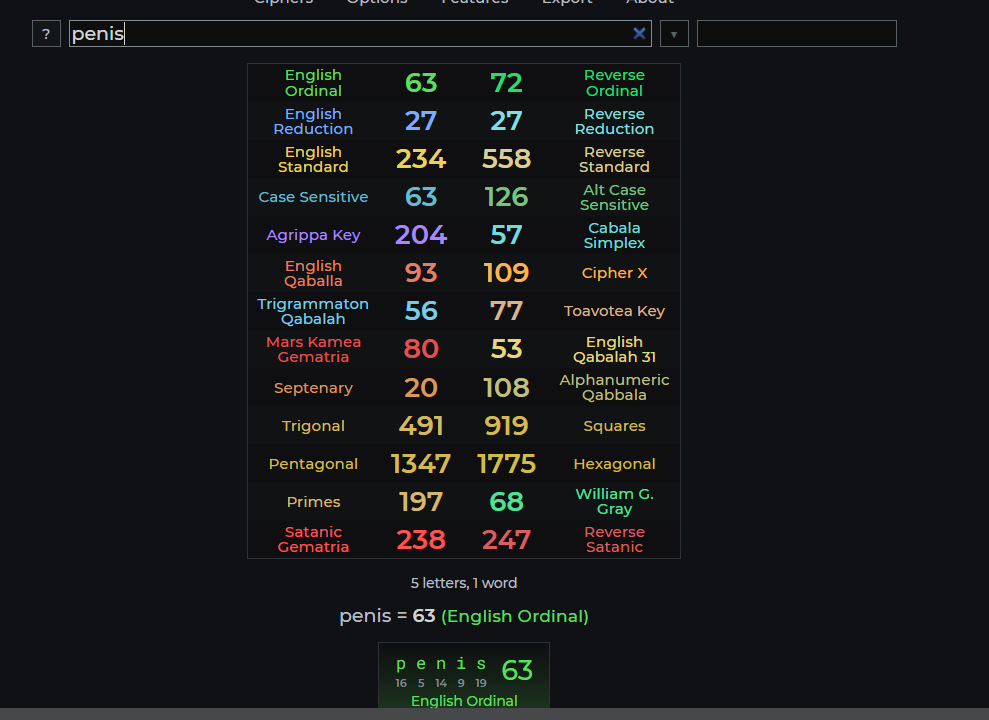Choose the Cabala Simplex cipher label
989x720 pixels.
coord(614,235)
